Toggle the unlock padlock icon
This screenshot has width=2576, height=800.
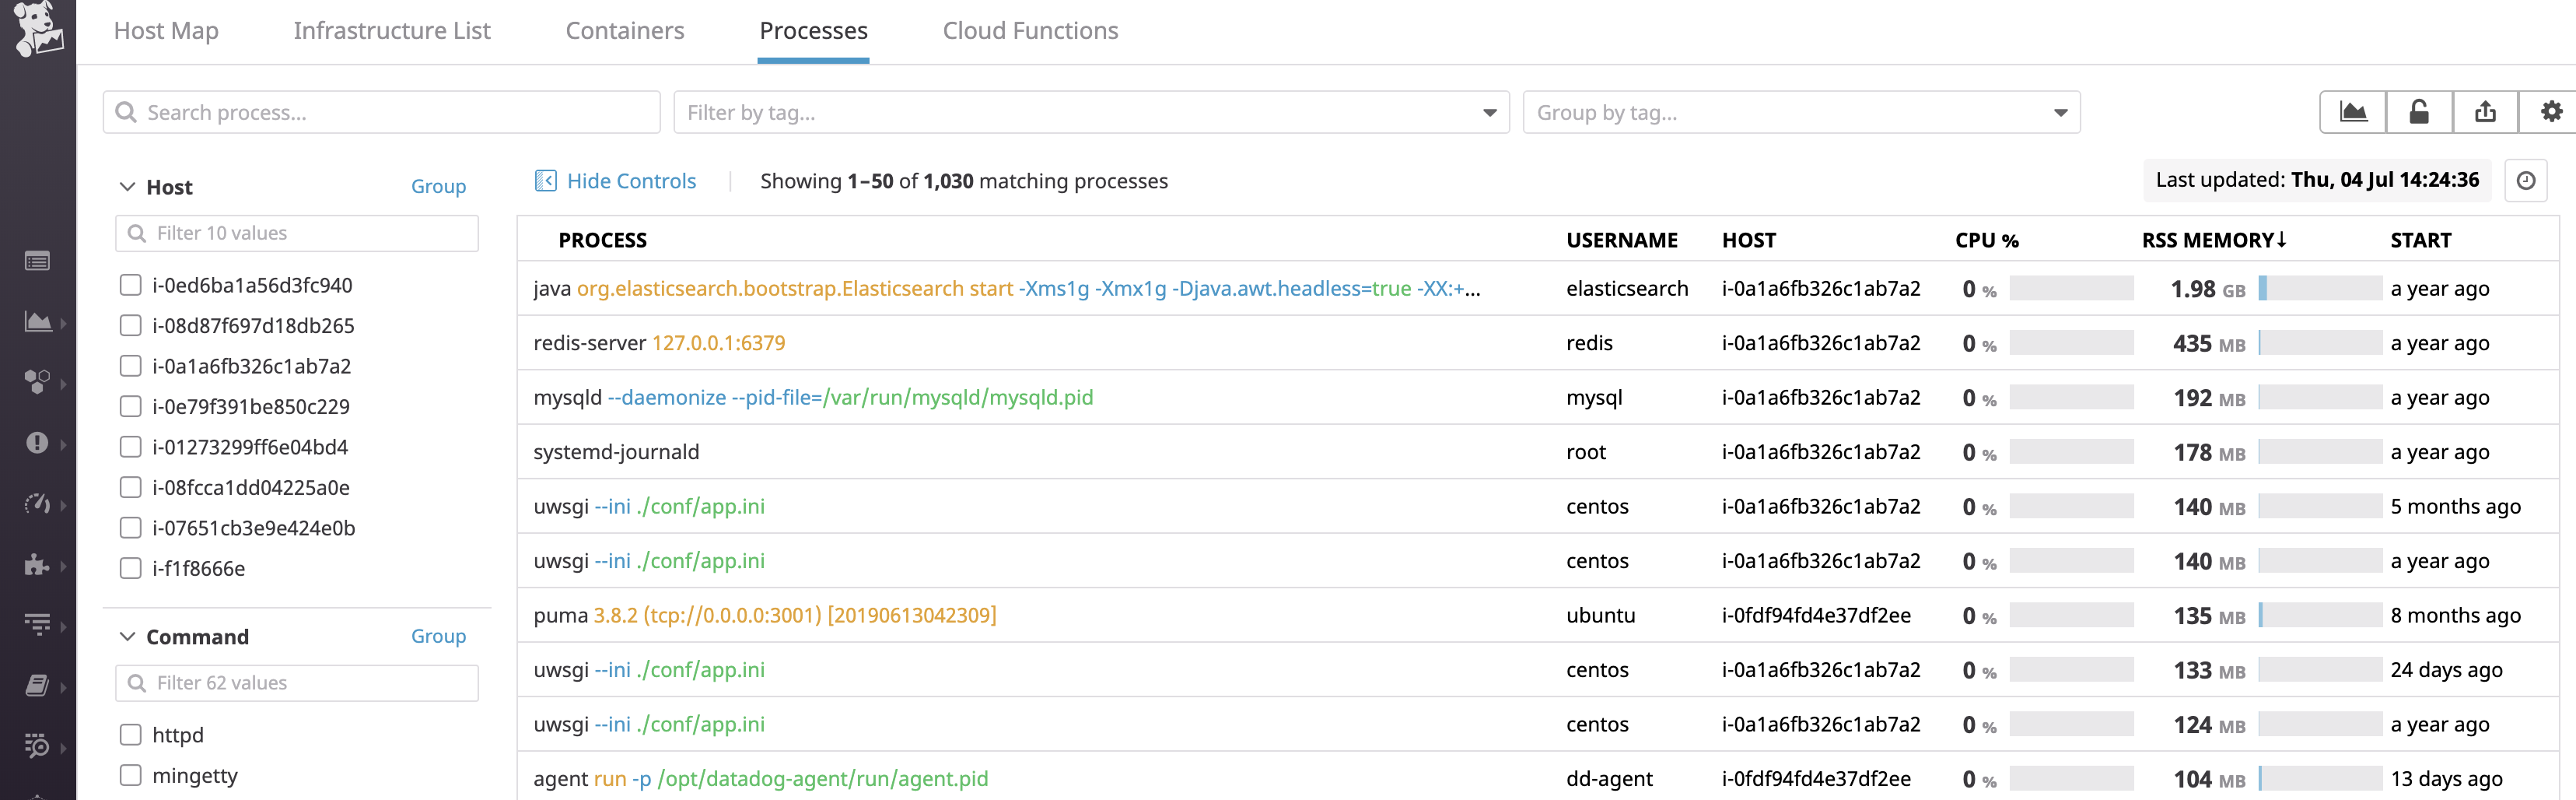[2419, 112]
